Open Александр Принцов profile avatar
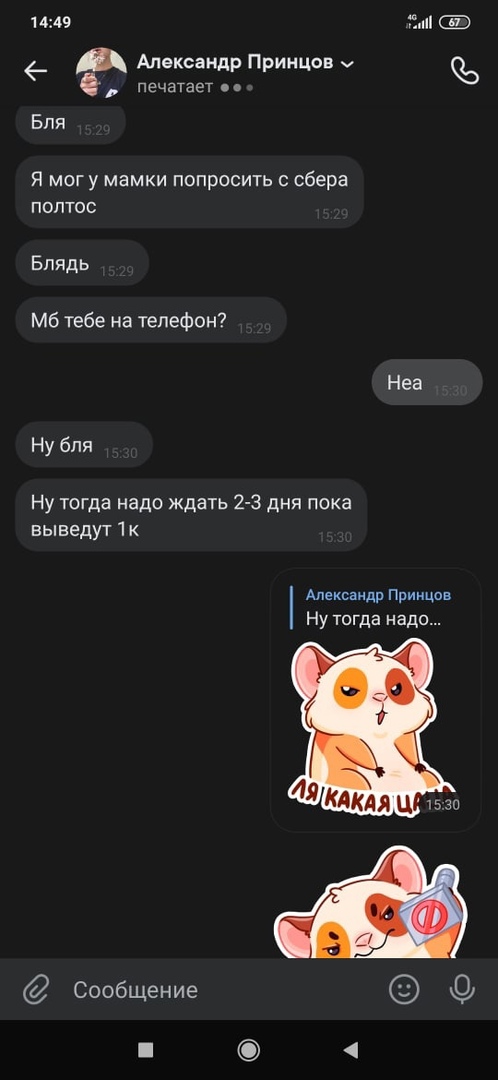The width and height of the screenshot is (498, 1080). (x=101, y=72)
